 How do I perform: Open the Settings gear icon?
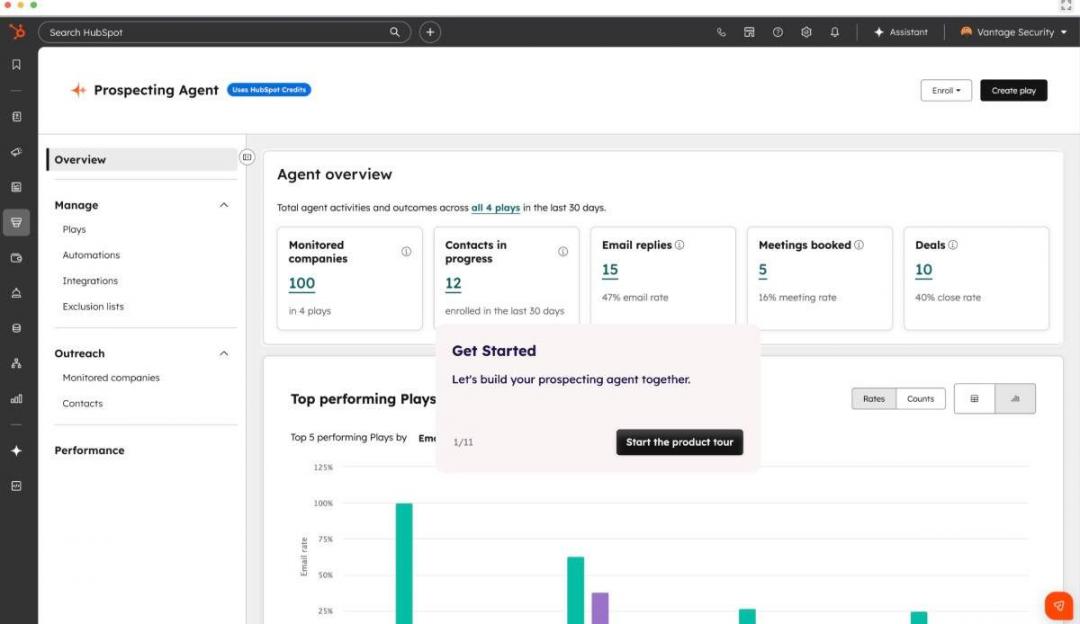[x=806, y=32]
